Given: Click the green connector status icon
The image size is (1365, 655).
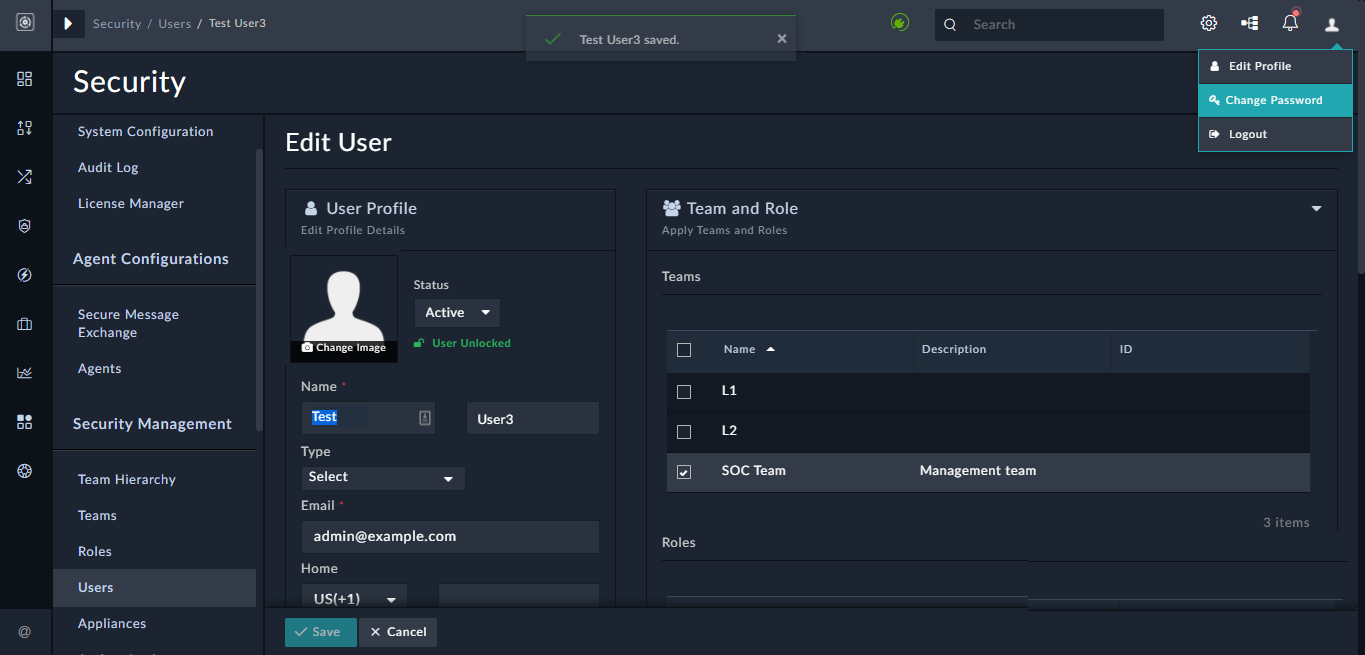Looking at the screenshot, I should 899,22.
